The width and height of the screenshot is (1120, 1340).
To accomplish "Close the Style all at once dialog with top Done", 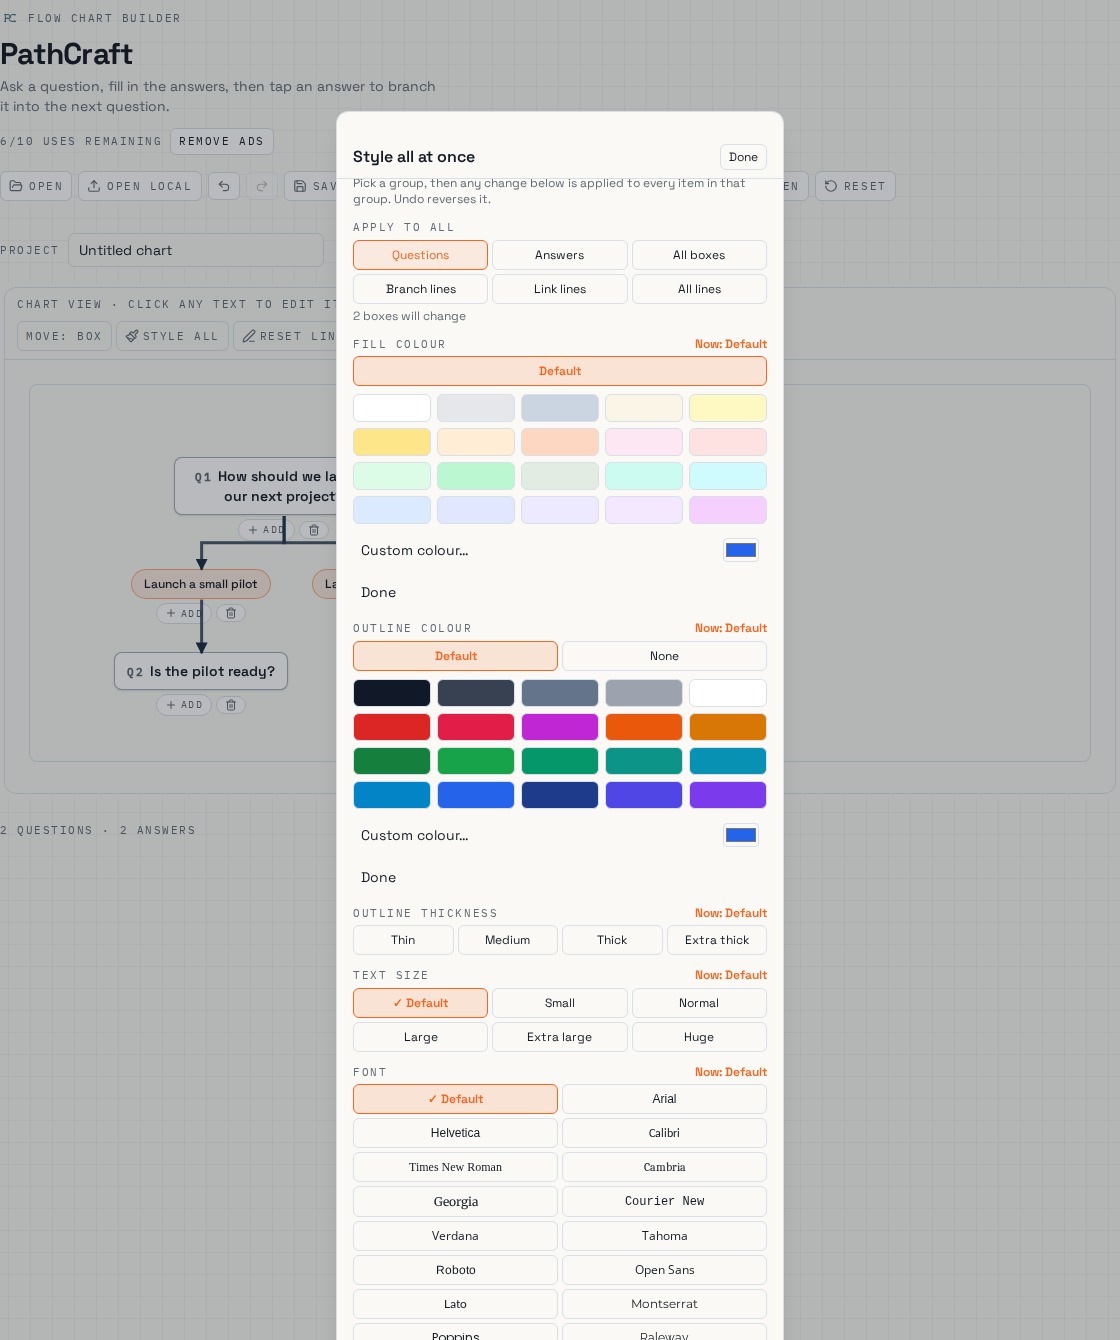I will [743, 157].
